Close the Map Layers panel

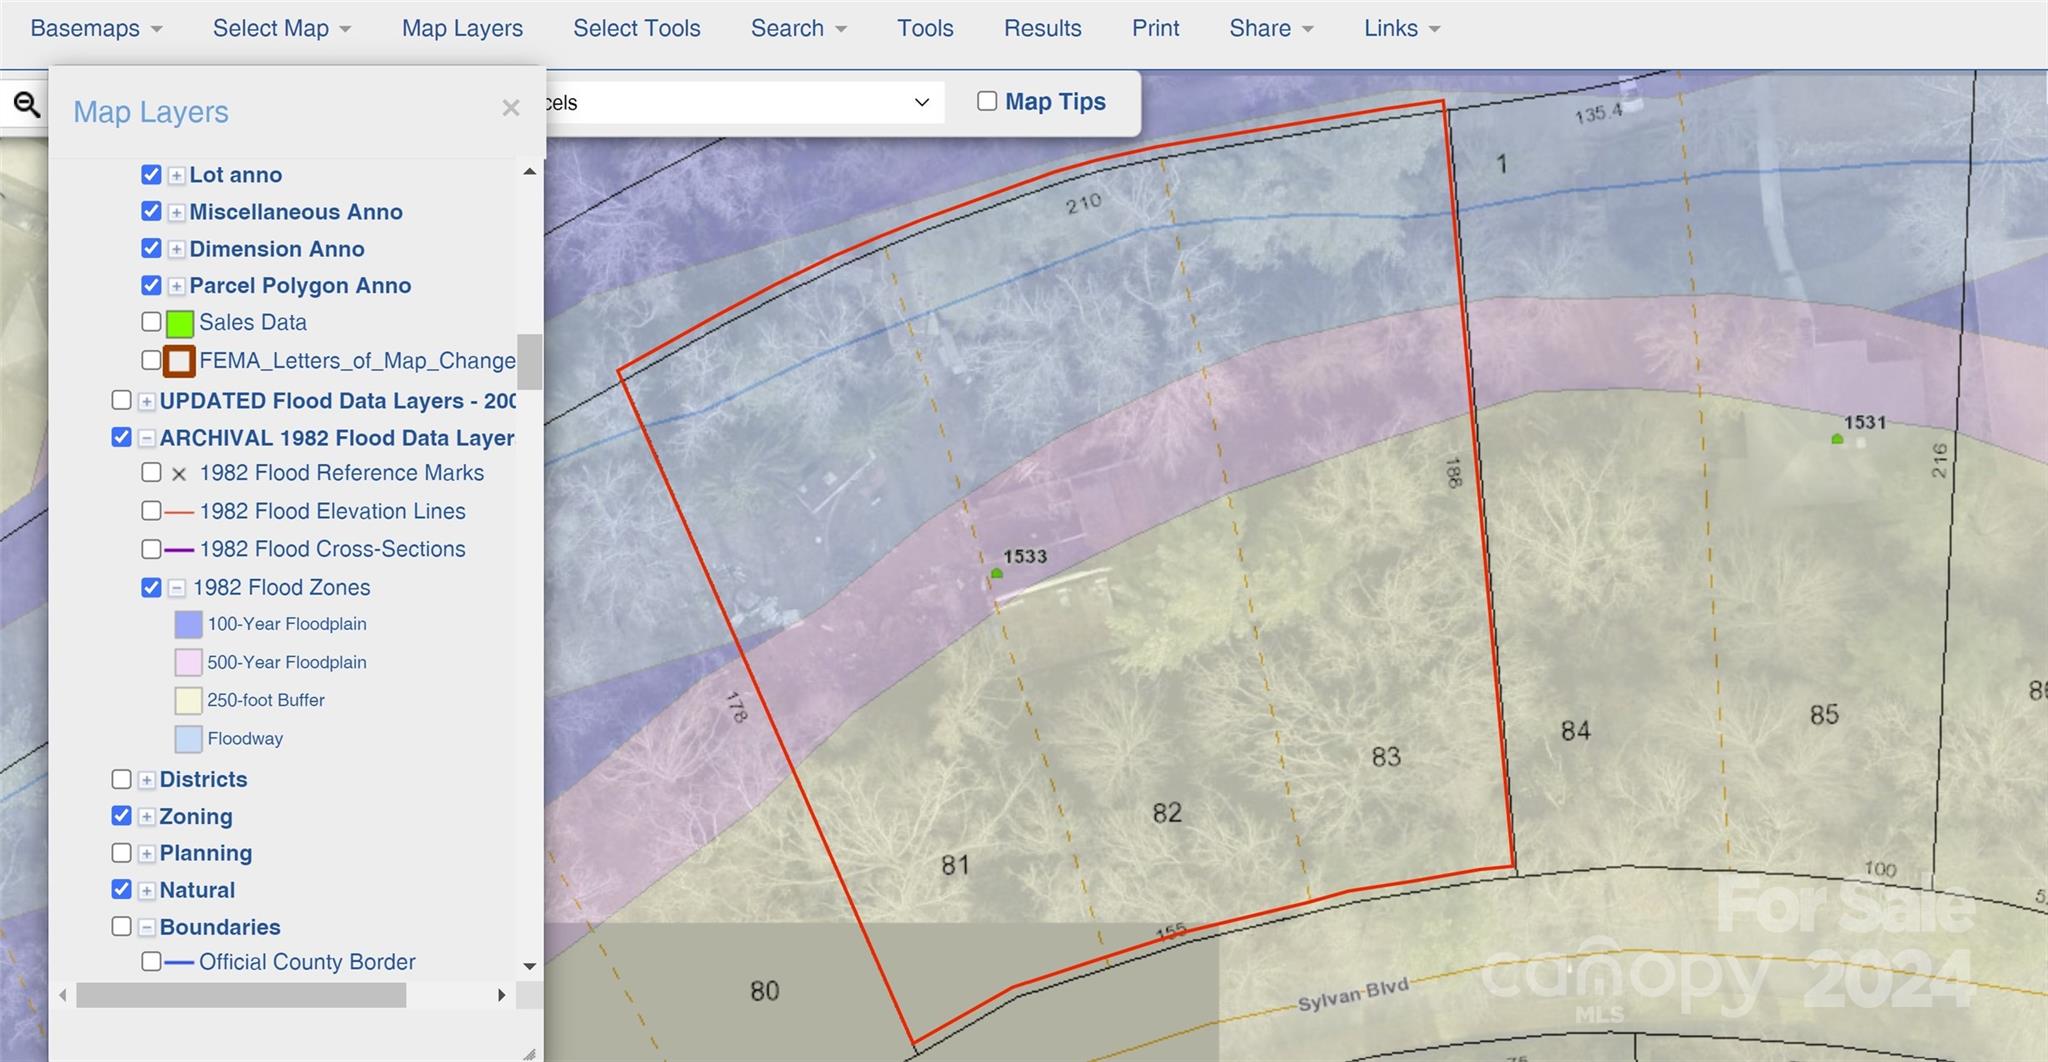(511, 108)
